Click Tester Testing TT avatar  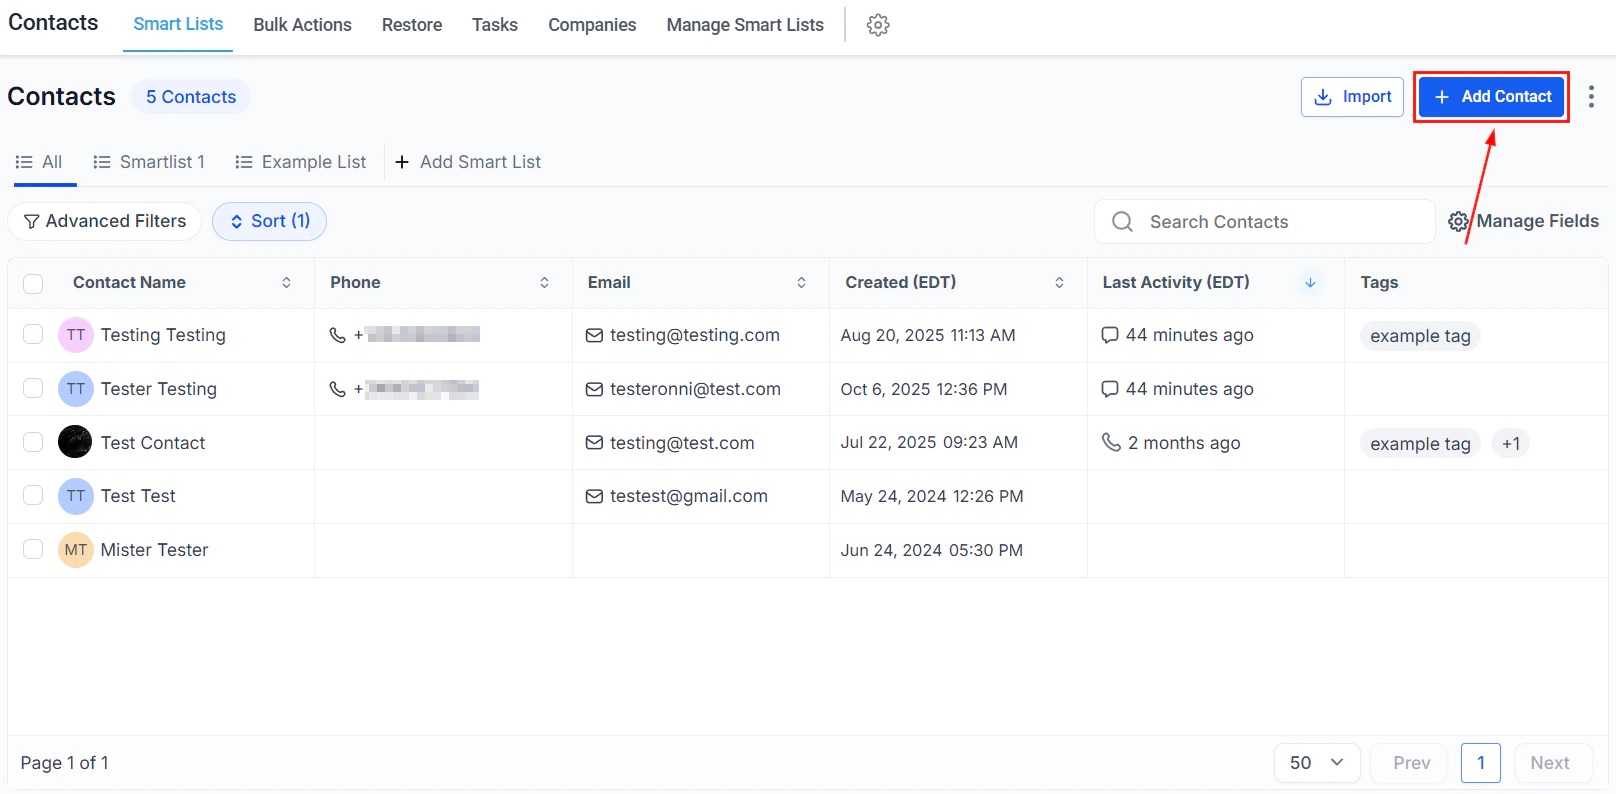pyautogui.click(x=76, y=389)
